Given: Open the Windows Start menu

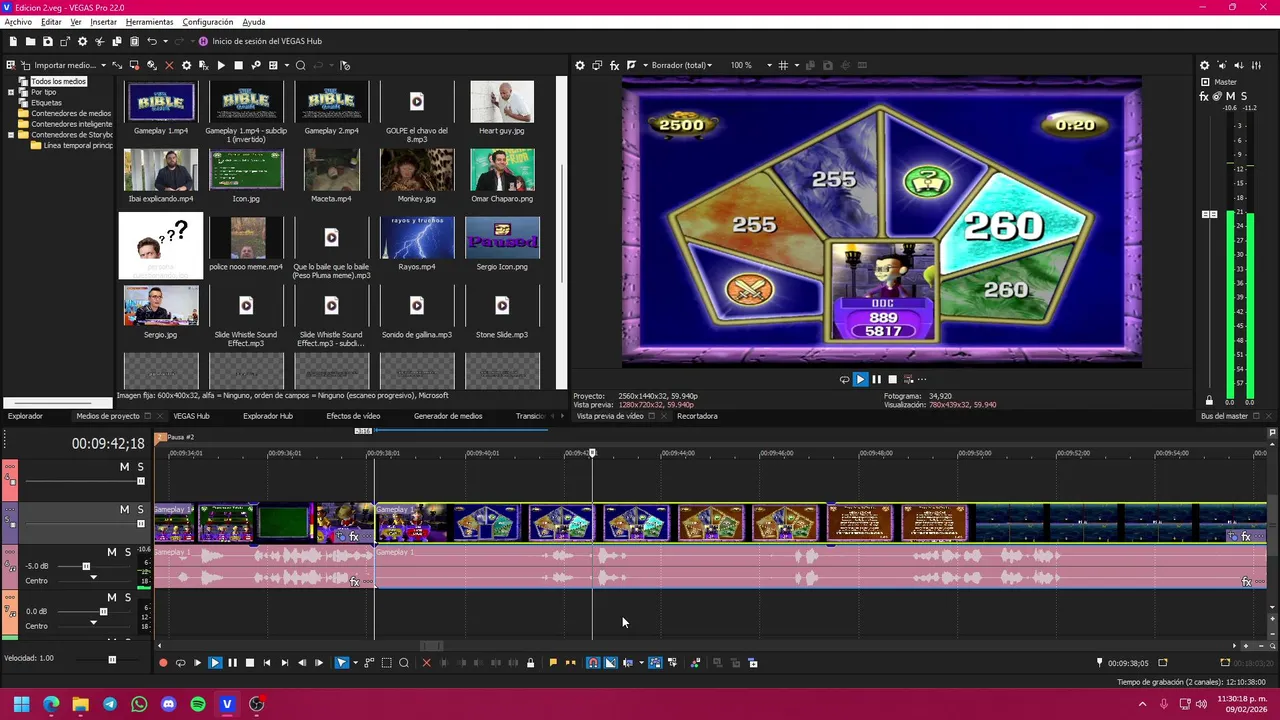Looking at the screenshot, I should click(21, 704).
